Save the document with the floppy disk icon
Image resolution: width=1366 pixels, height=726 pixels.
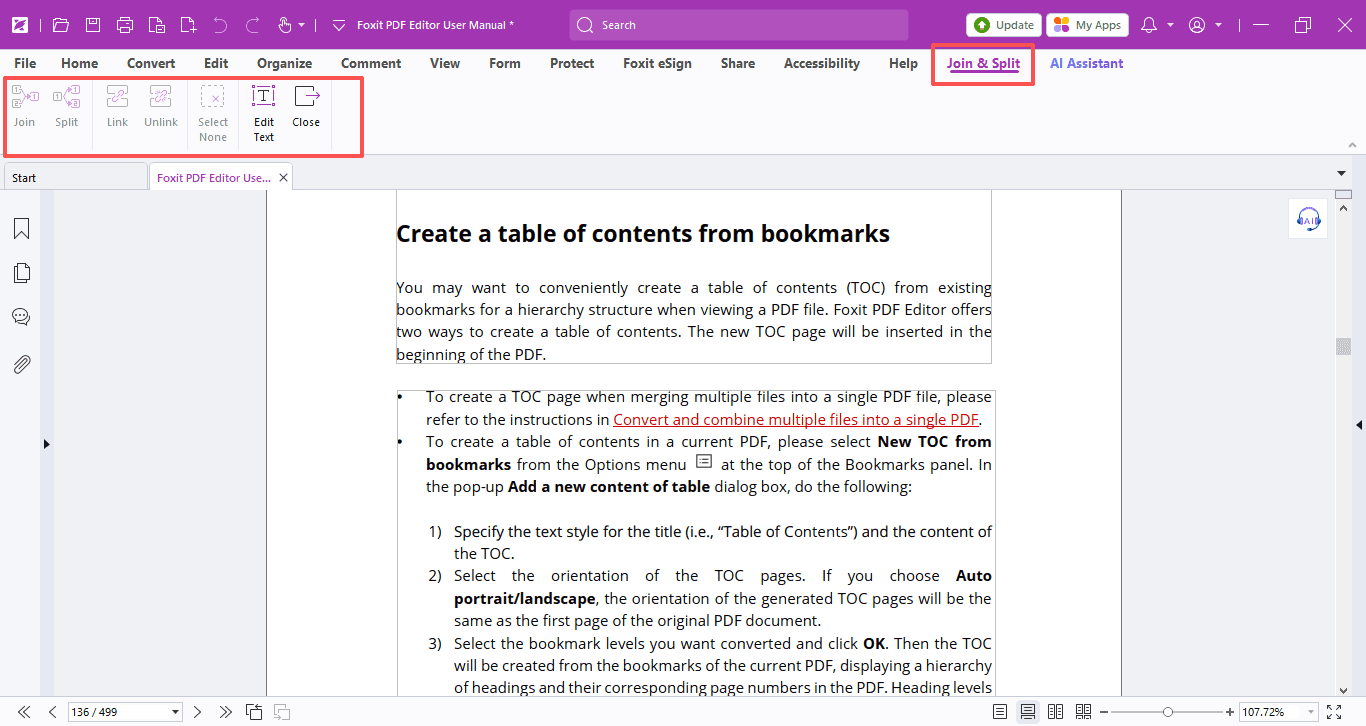93,25
